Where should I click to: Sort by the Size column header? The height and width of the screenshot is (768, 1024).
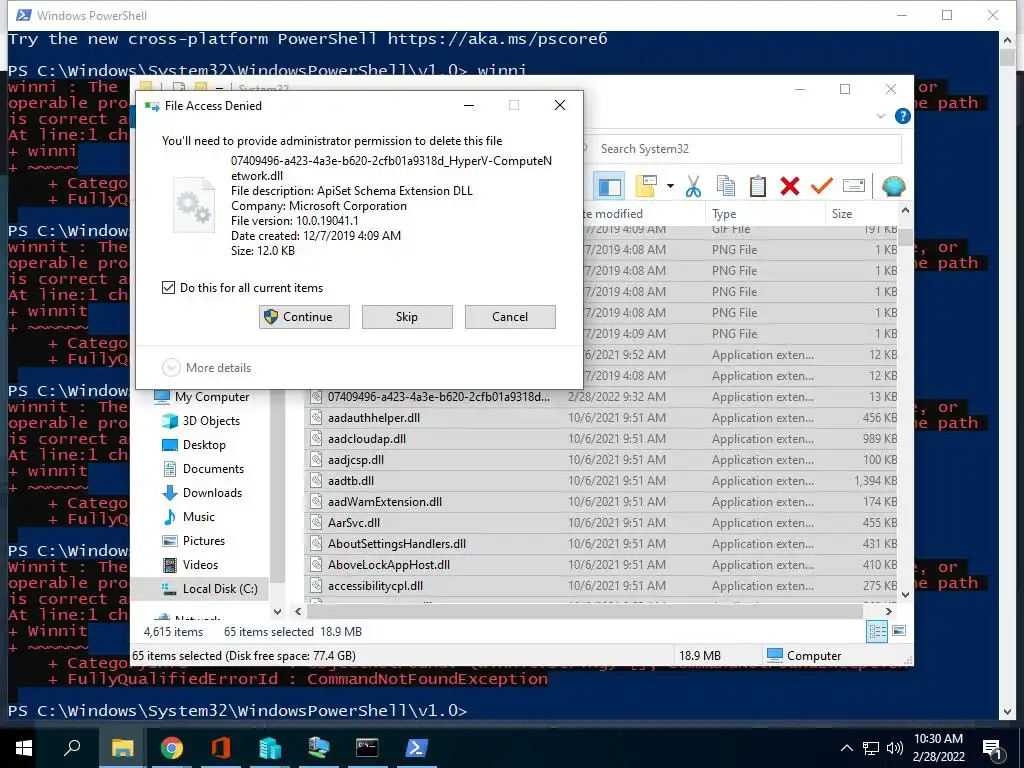tap(861, 214)
